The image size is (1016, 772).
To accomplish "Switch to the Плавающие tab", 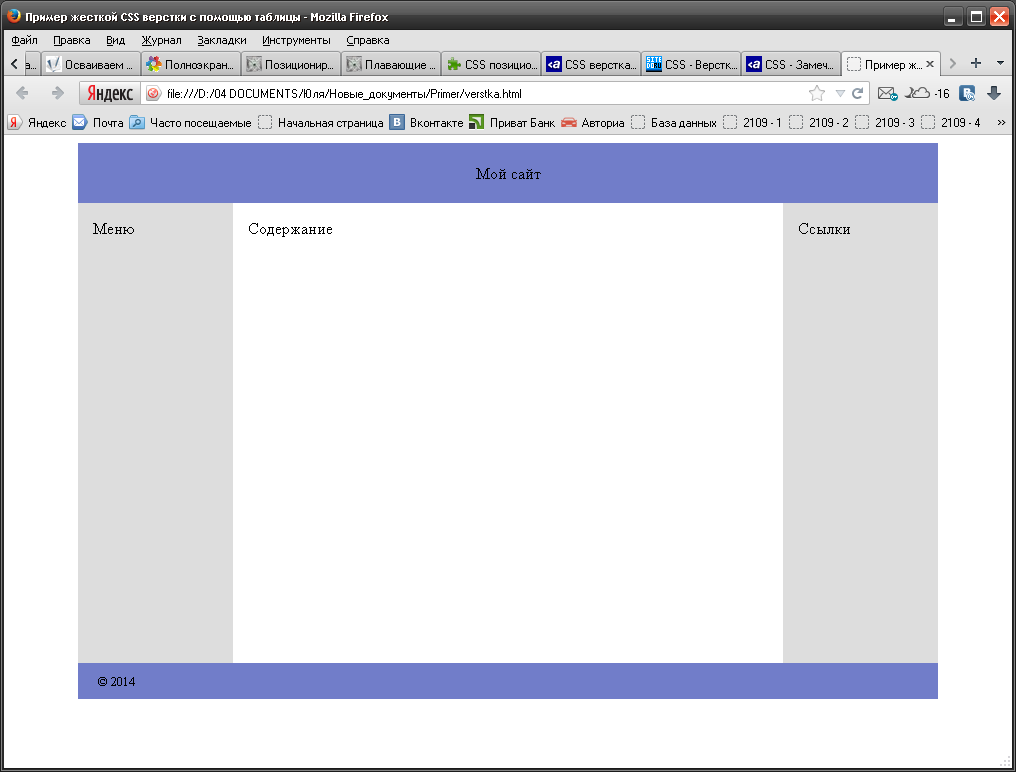I will pyautogui.click(x=391, y=64).
